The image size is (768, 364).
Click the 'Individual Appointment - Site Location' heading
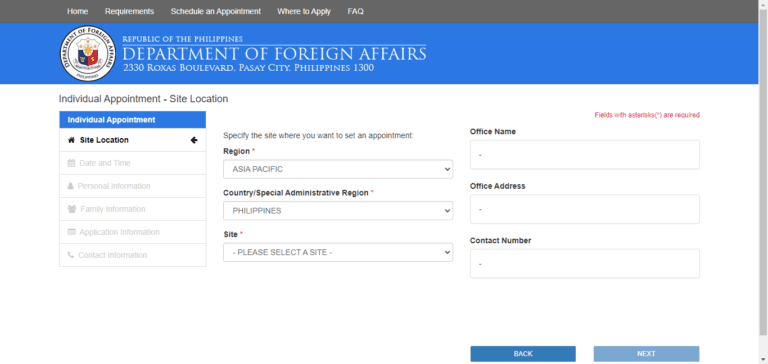pyautogui.click(x=144, y=99)
